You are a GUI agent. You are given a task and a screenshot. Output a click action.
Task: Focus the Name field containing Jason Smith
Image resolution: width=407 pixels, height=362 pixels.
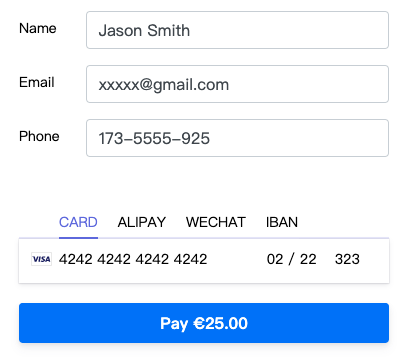point(237,30)
